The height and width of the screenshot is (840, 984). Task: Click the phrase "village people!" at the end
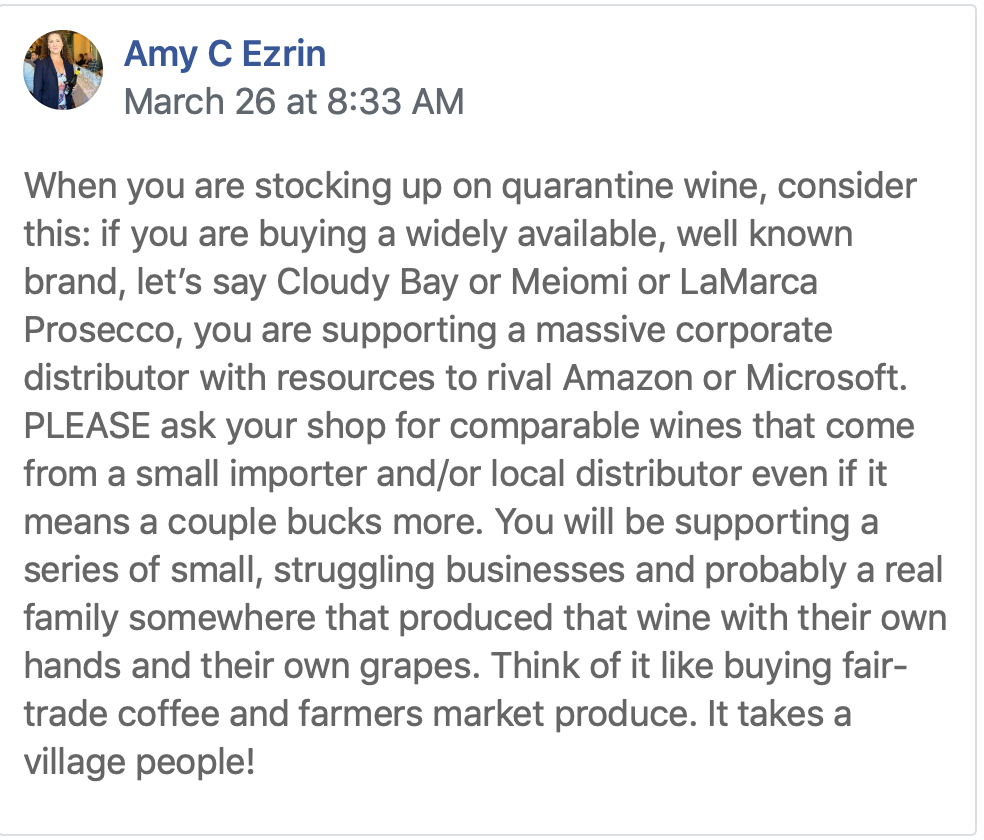139,763
